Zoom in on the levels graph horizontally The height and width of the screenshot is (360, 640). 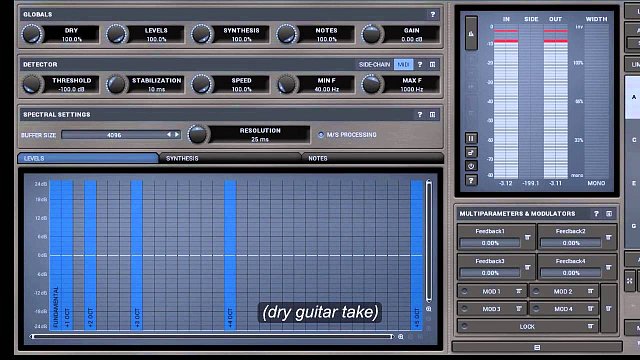(x=401, y=337)
